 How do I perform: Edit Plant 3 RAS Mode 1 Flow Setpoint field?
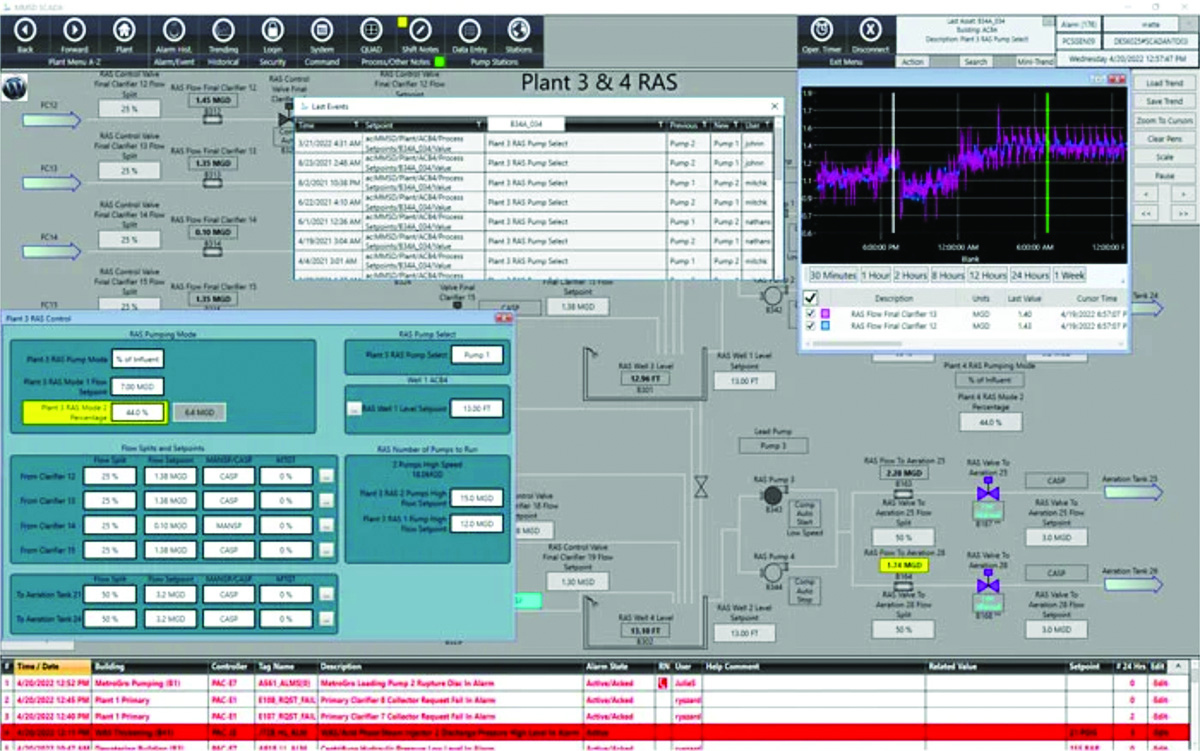coord(136,385)
